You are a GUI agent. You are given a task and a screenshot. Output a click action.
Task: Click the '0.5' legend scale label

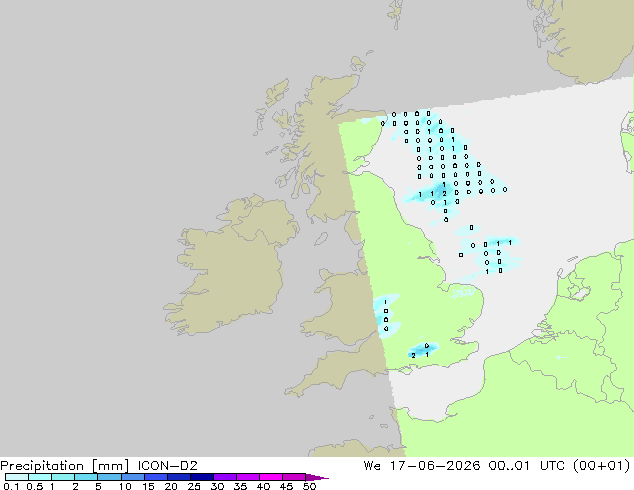click(x=35, y=486)
